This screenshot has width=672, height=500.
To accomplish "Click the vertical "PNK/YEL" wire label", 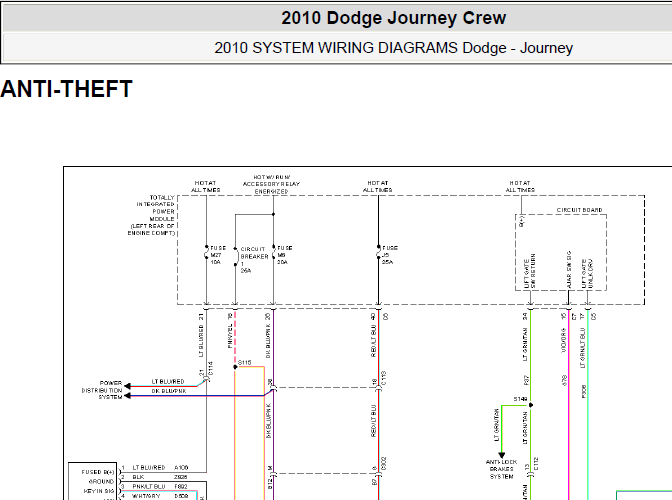I will click(x=230, y=335).
